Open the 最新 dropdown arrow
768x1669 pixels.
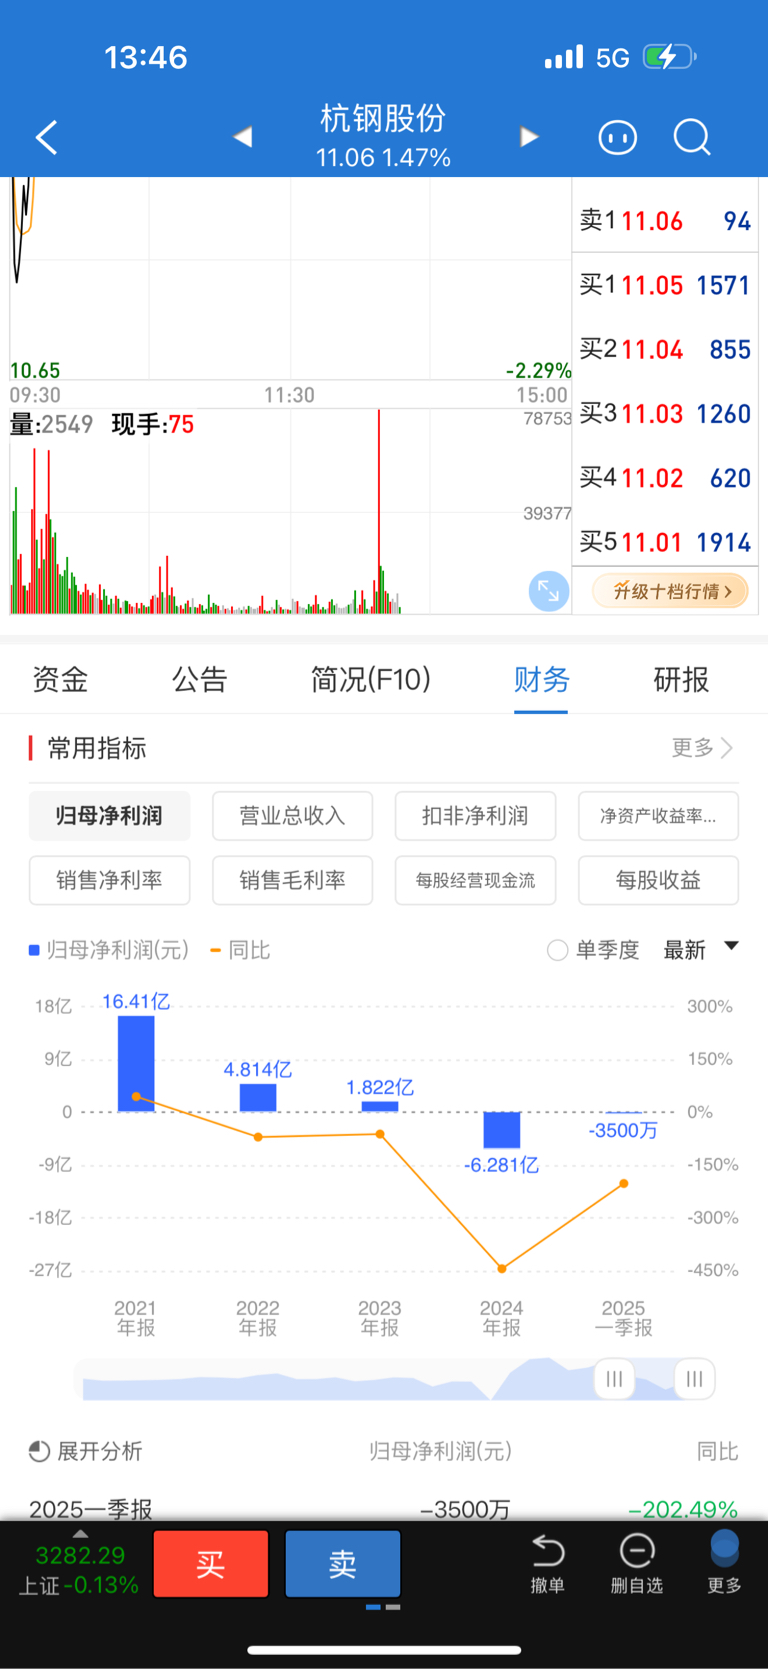click(731, 946)
